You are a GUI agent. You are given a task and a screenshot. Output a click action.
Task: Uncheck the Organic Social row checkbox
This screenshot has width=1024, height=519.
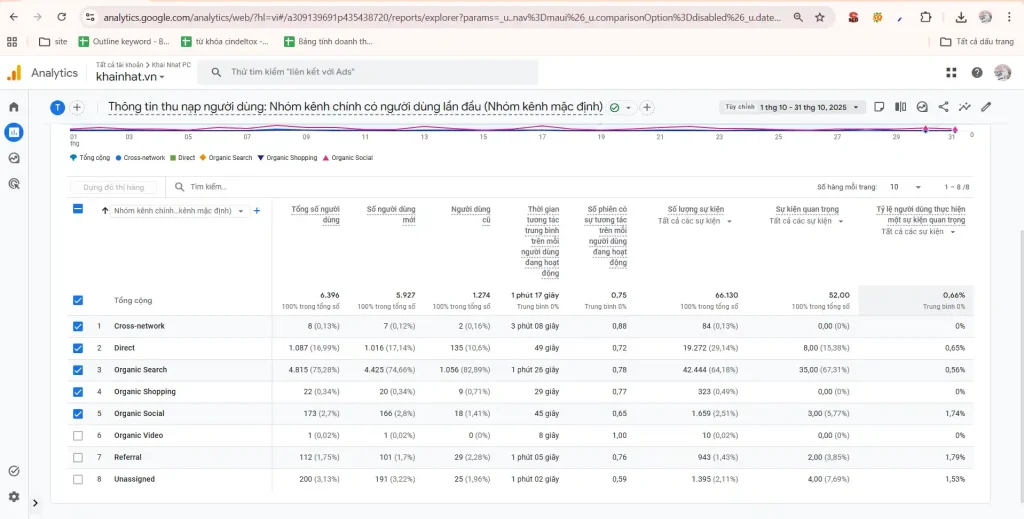pyautogui.click(x=78, y=414)
